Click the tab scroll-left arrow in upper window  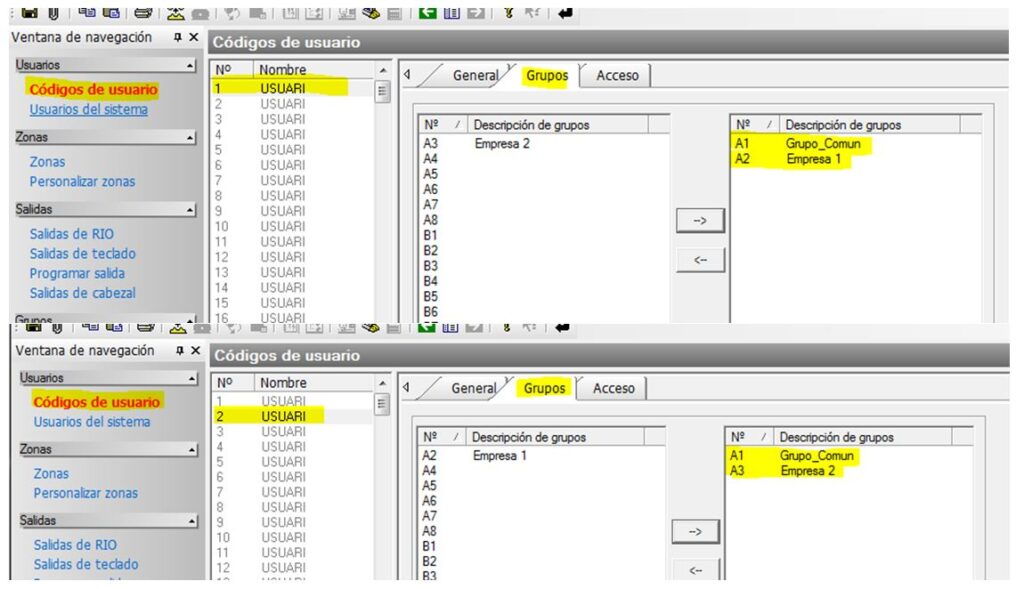(x=407, y=74)
